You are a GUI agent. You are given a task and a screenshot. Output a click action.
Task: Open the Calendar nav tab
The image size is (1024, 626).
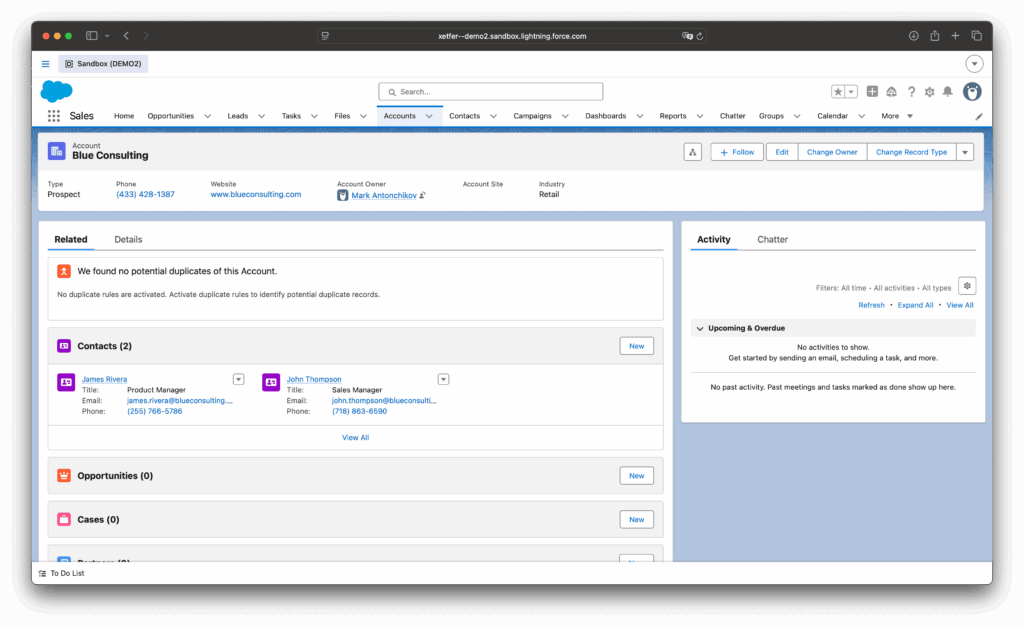832,116
